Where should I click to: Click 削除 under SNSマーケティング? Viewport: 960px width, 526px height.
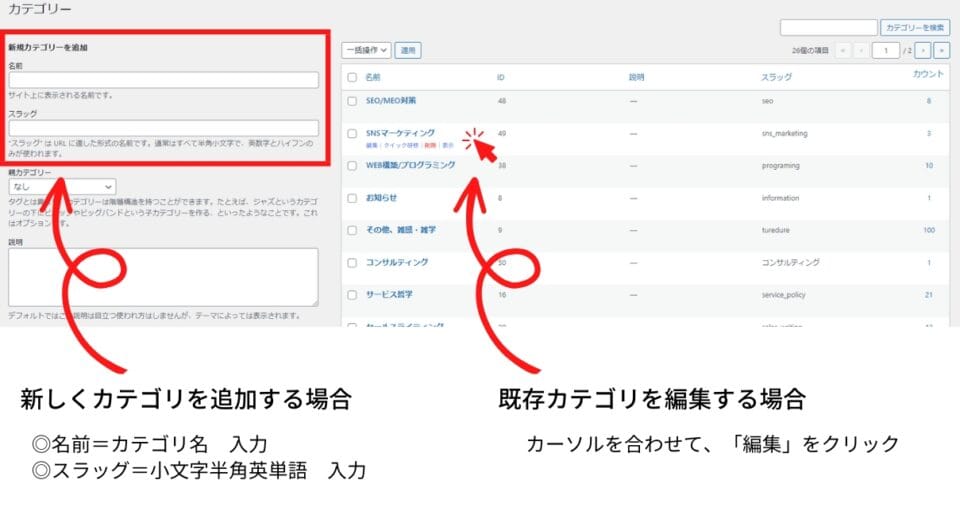coord(430,146)
